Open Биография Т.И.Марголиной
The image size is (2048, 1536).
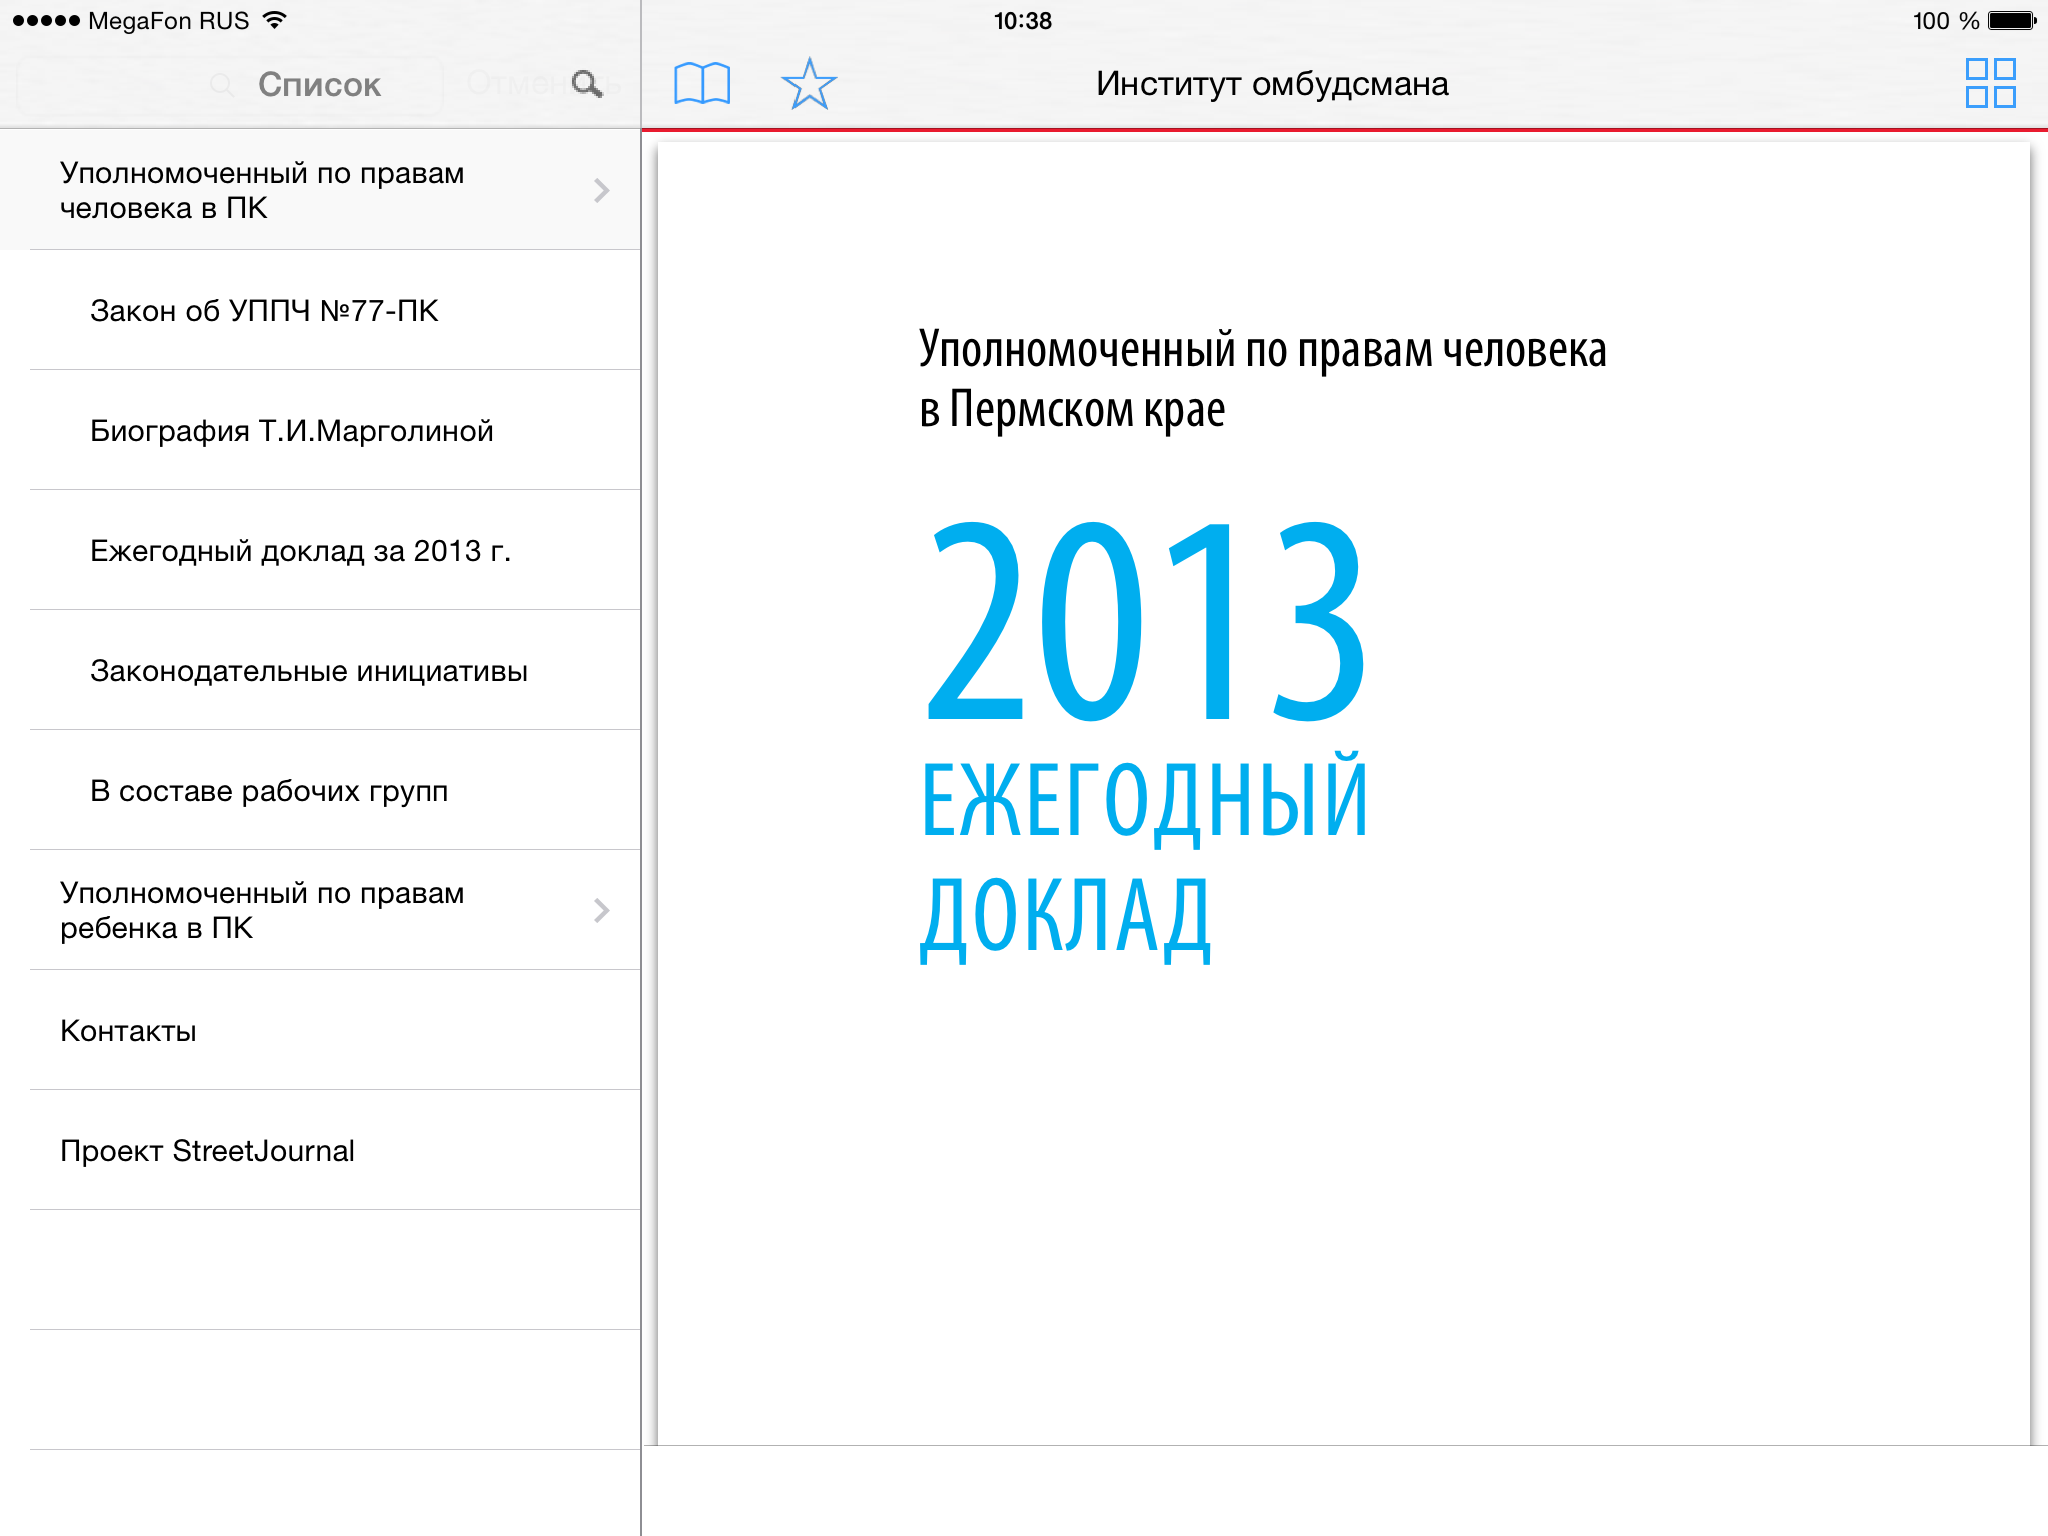(291, 431)
